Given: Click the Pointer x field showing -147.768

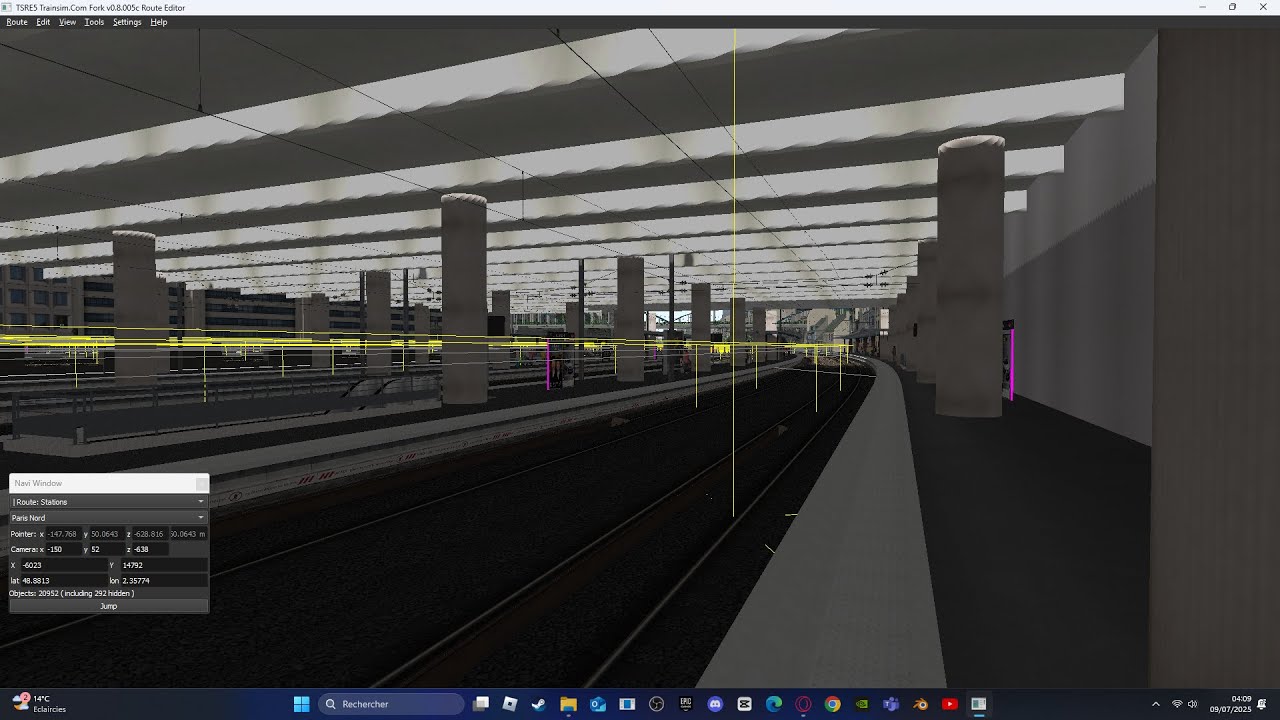Looking at the screenshot, I should click(x=63, y=534).
